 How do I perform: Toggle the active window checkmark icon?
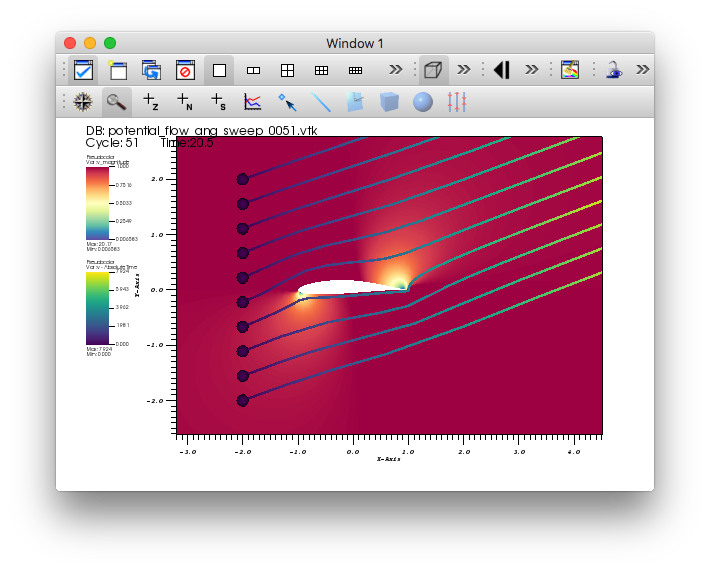coord(83,70)
